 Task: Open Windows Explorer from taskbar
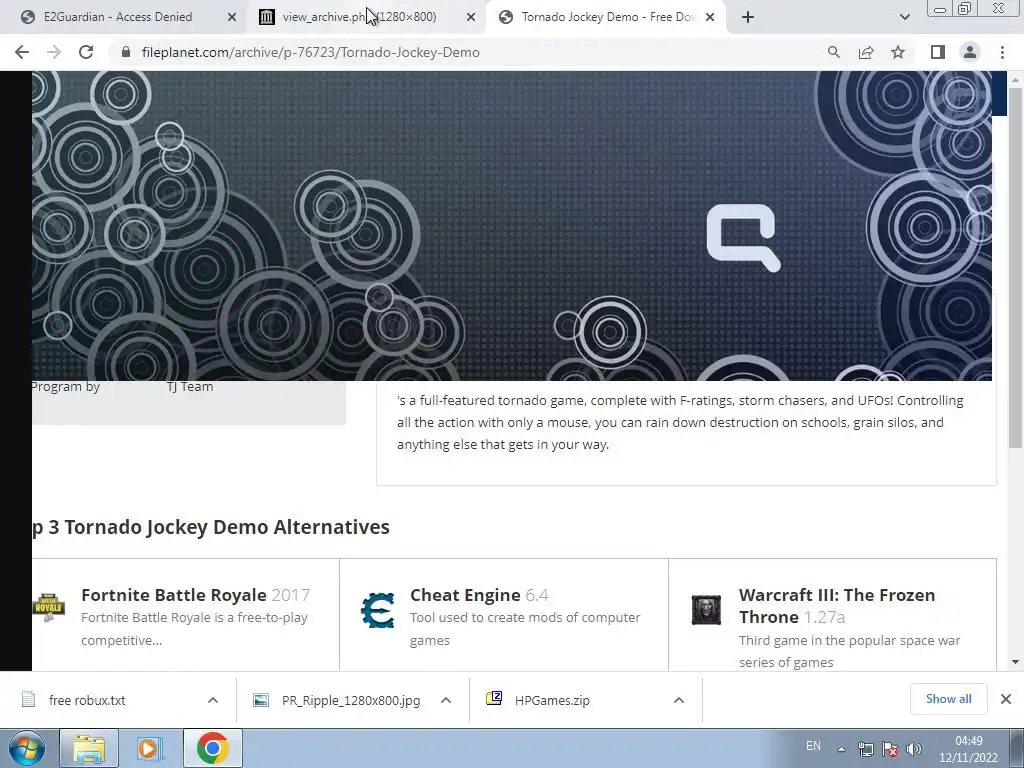click(89, 748)
